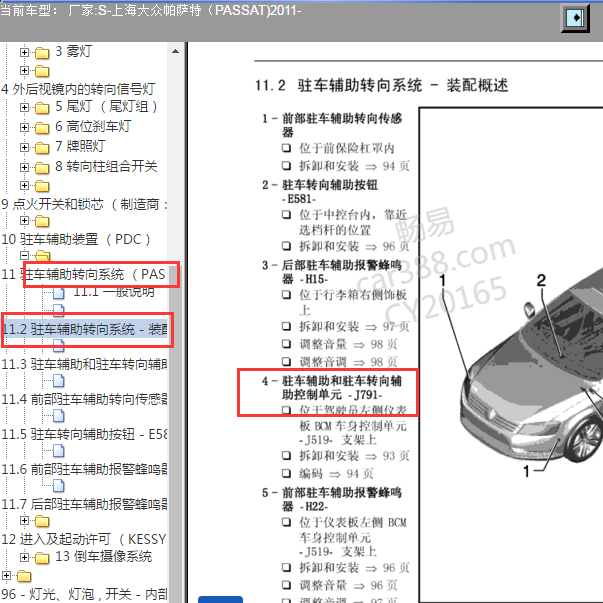Click folder icon below '11.7 后部驻车辅助报警蜂鸣器'
The width and height of the screenshot is (603, 603).
pyautogui.click(x=42, y=521)
